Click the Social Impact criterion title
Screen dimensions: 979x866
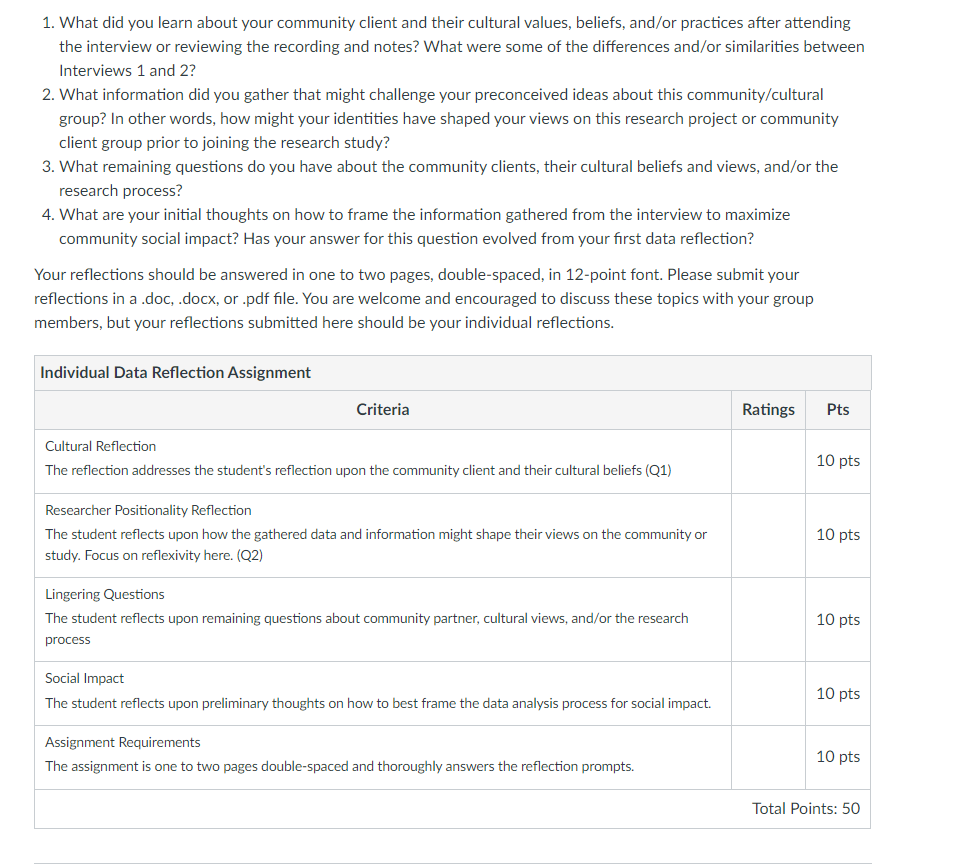pyautogui.click(x=84, y=679)
